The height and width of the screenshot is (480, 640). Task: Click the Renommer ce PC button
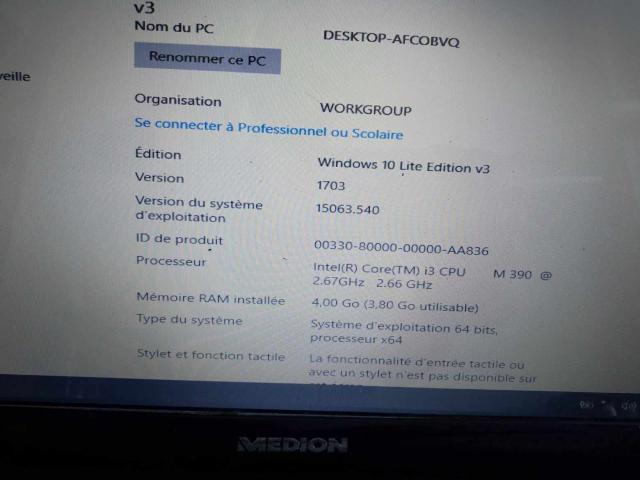(207, 58)
